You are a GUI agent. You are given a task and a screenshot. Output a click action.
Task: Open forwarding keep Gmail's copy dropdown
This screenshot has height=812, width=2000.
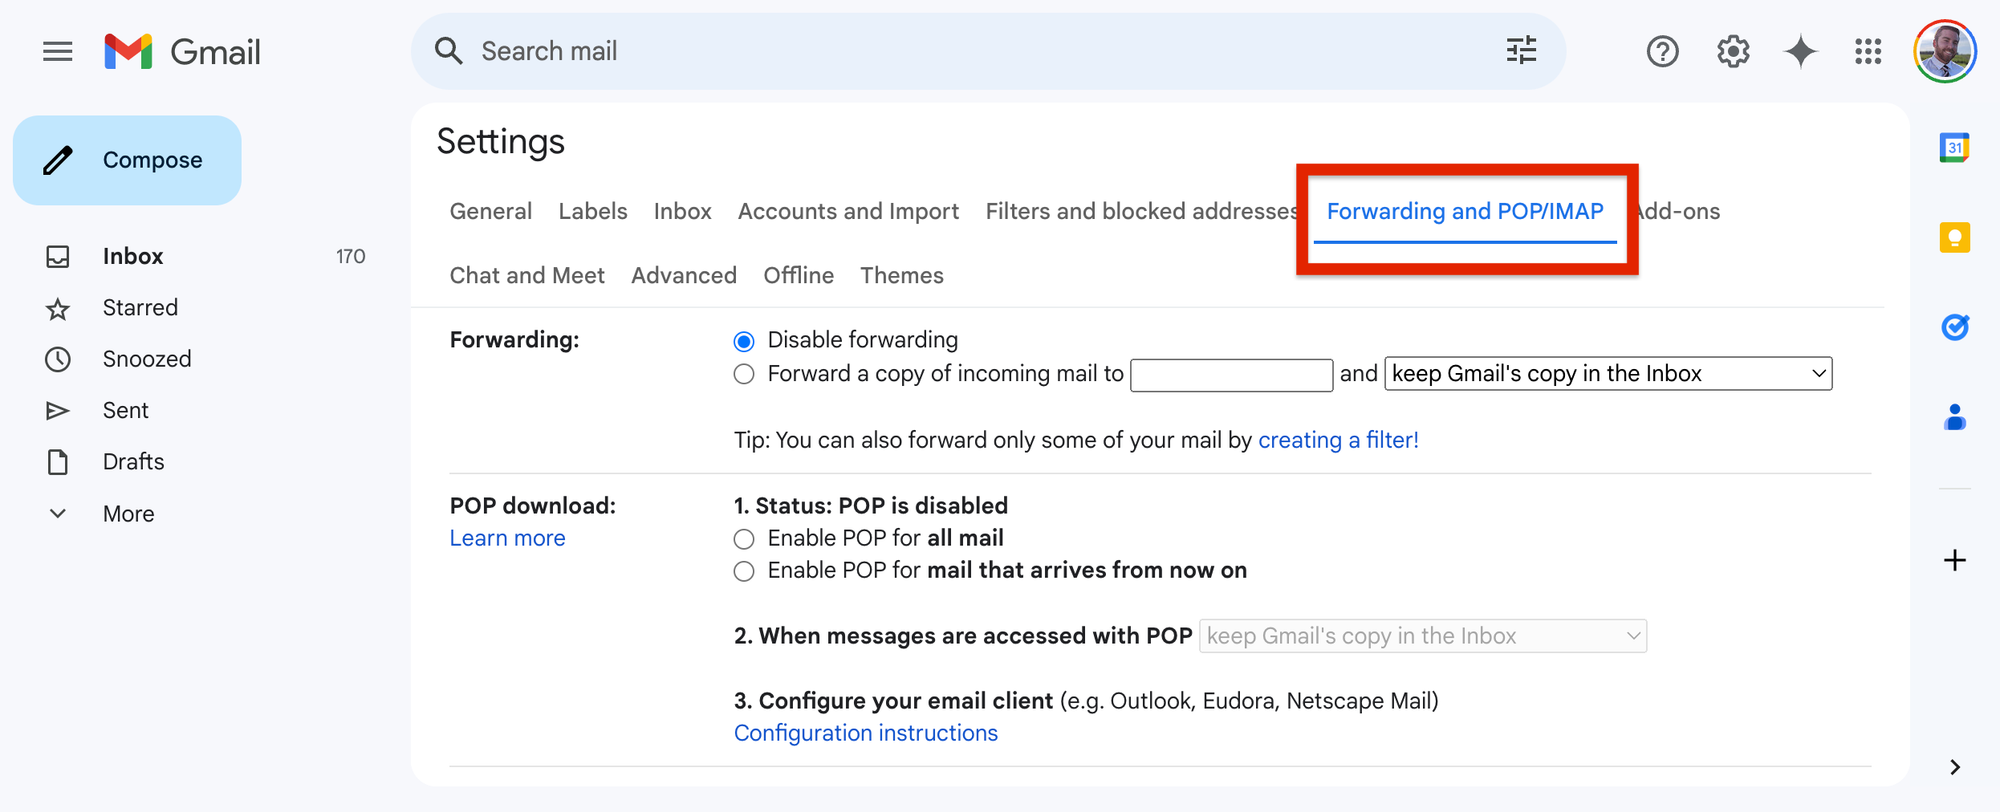click(1608, 374)
